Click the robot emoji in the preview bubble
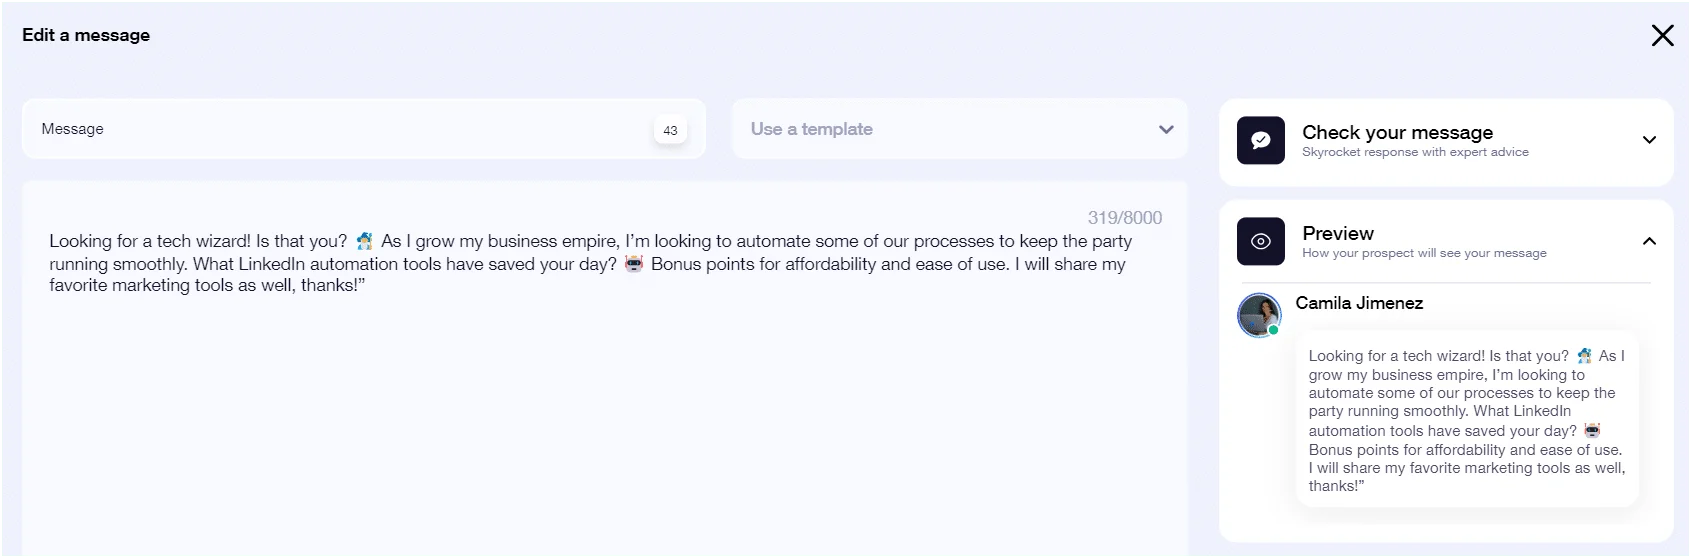The image size is (1691, 558). point(1592,431)
